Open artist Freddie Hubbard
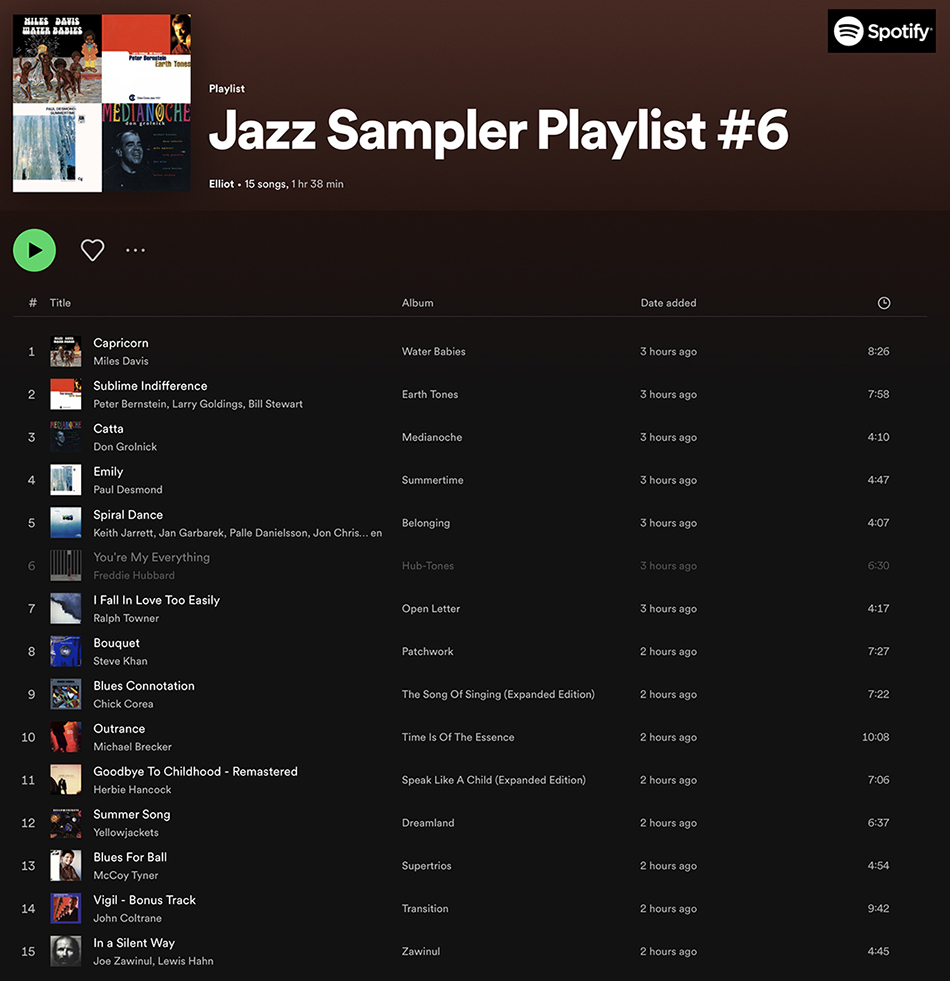Screen dimensions: 950x981 [134, 575]
